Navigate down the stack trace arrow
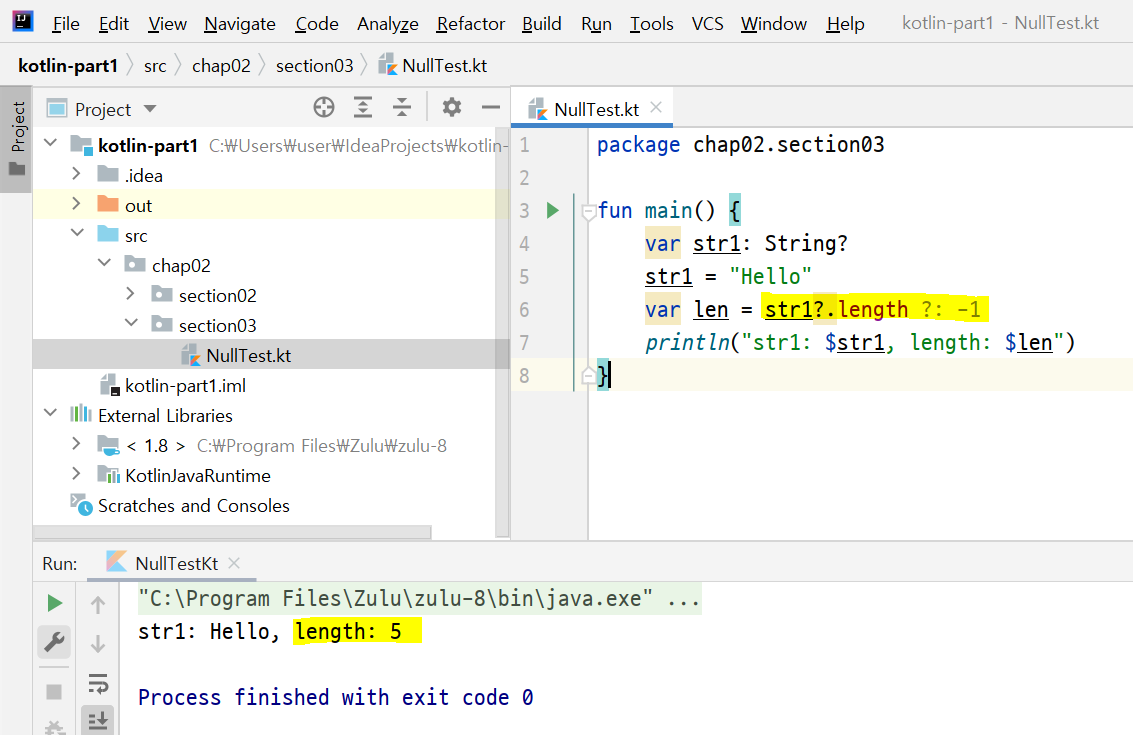1133x735 pixels. [x=98, y=643]
